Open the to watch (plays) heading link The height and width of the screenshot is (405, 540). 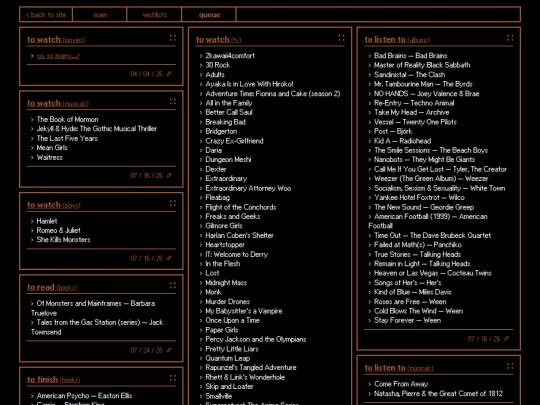click(x=53, y=205)
